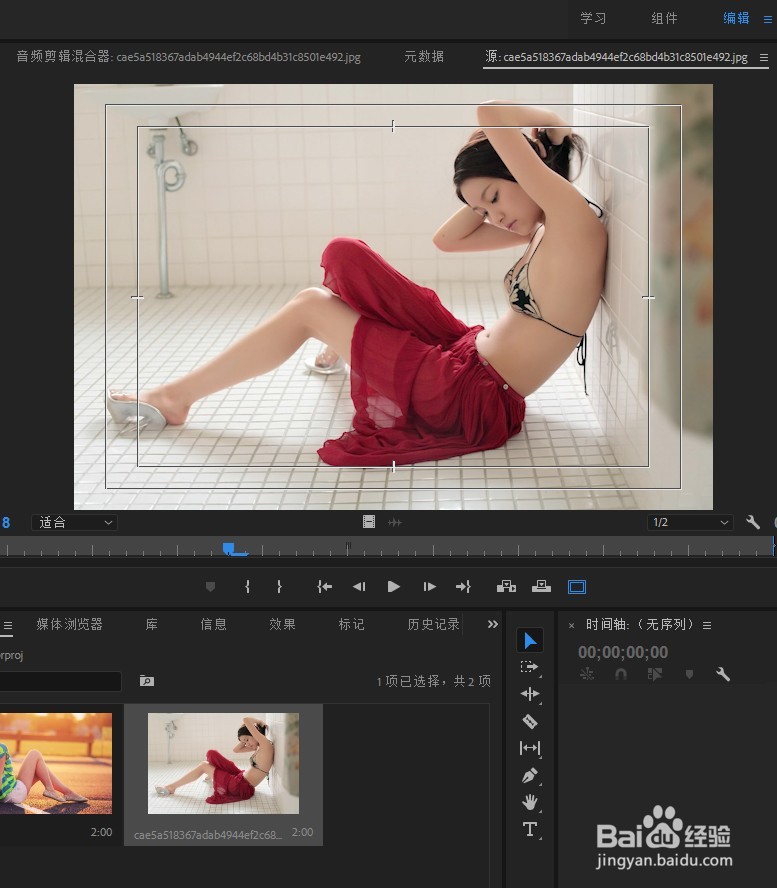Click Add Marker in source monitor
Screen dimensions: 777x888
(210, 587)
